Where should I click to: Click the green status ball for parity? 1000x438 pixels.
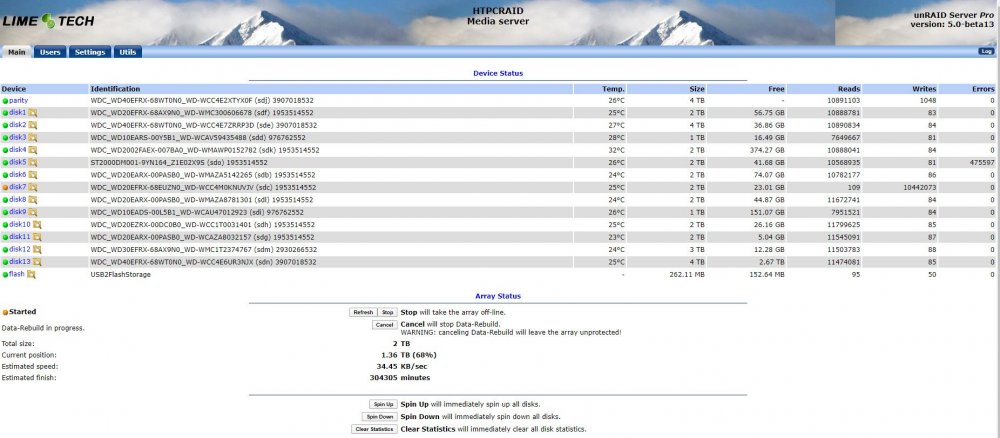point(5,101)
